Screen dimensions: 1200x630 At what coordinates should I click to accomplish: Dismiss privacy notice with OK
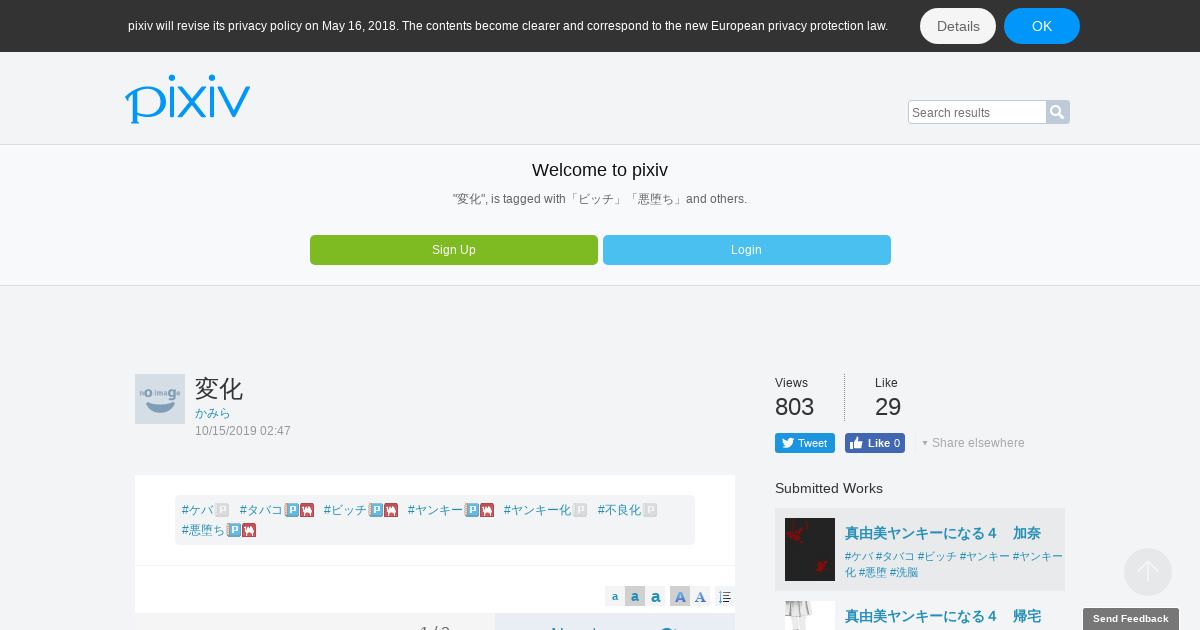[x=1042, y=26]
